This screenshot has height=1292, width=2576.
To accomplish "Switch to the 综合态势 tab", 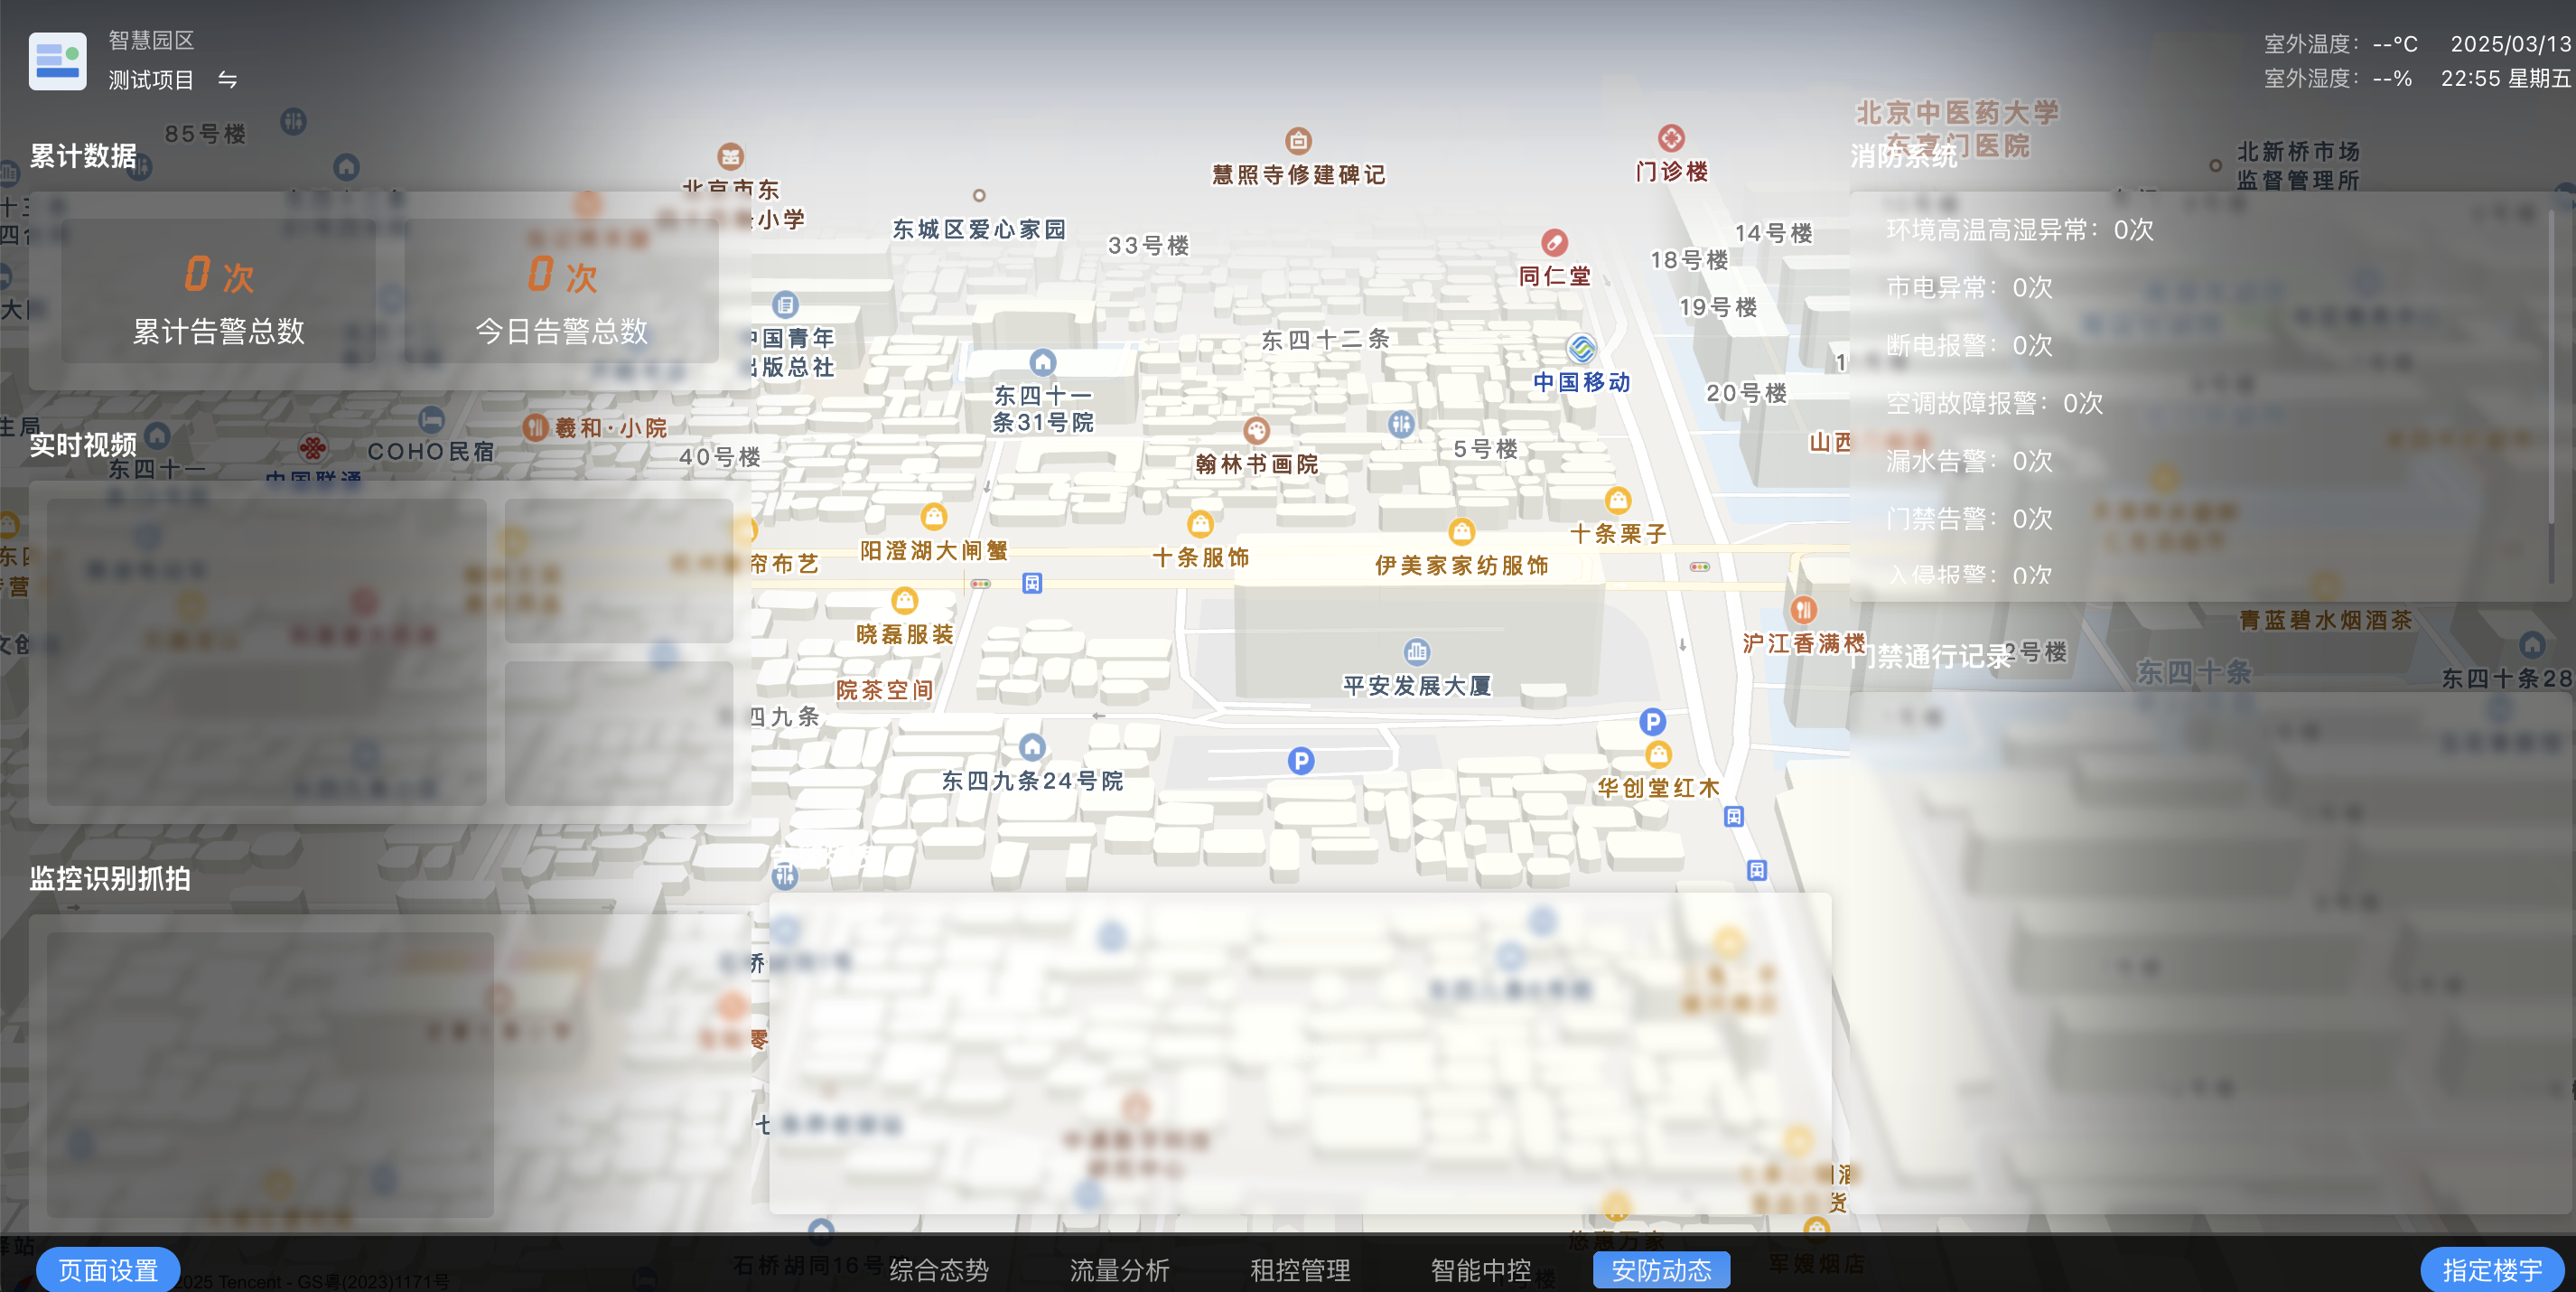I will click(938, 1270).
